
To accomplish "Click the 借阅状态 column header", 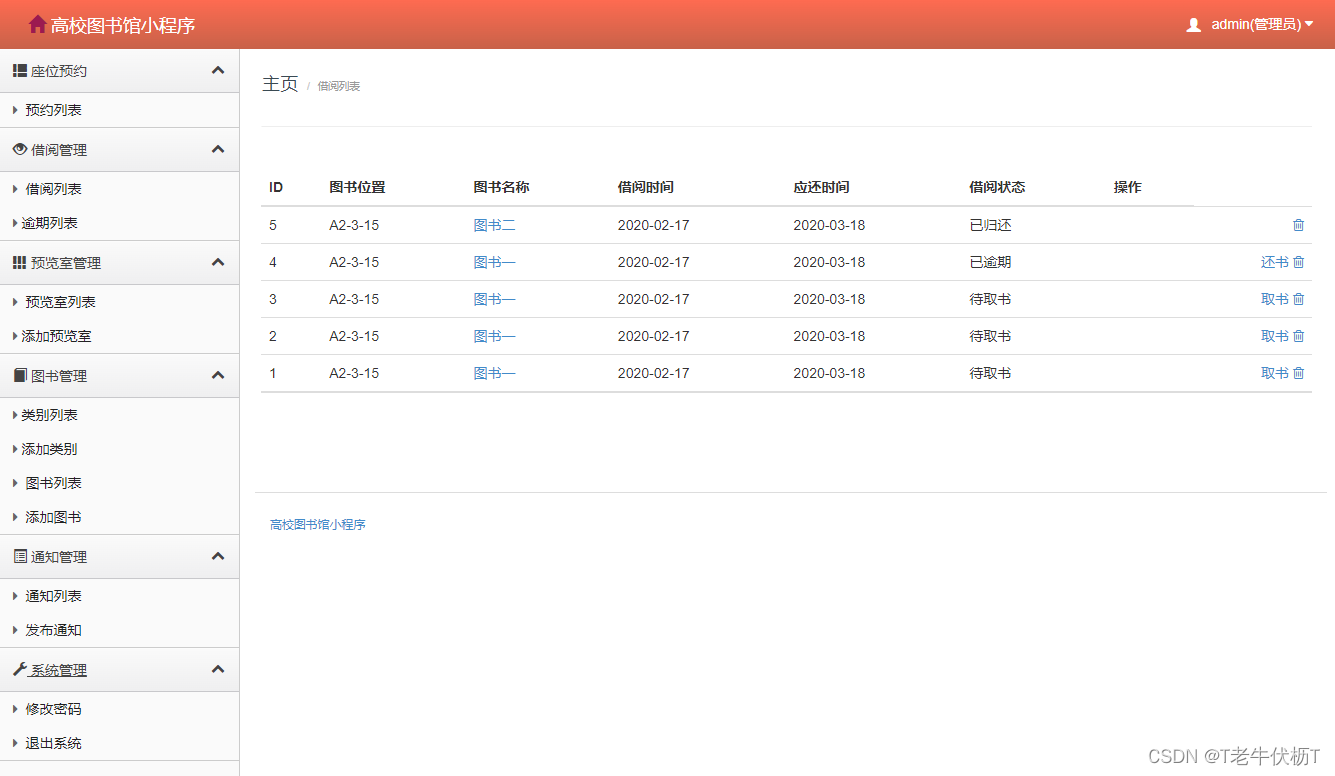I will [997, 187].
